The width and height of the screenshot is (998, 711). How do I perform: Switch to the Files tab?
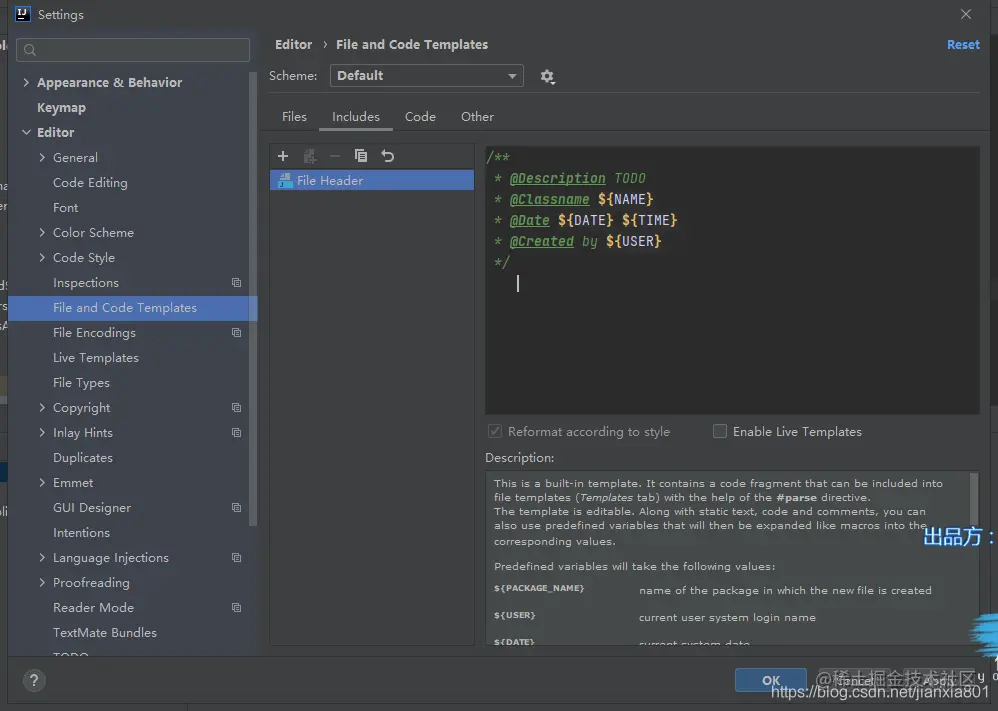point(294,116)
